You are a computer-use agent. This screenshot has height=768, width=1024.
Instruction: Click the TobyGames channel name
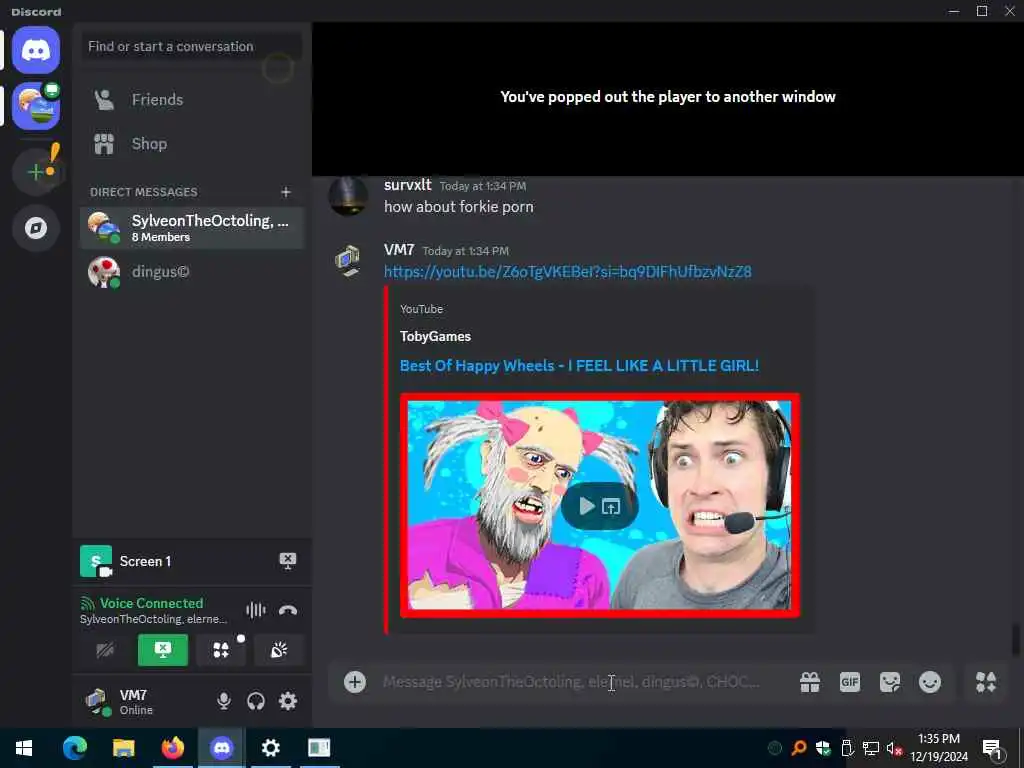click(435, 336)
